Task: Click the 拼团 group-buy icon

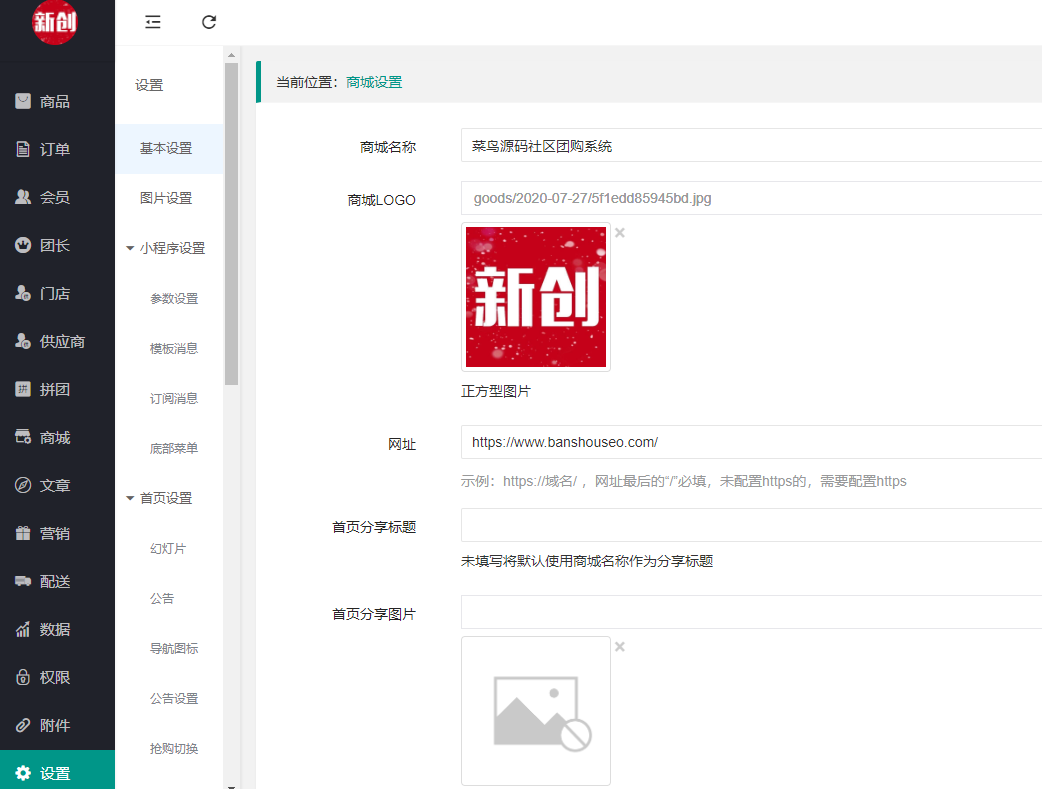Action: tap(23, 389)
